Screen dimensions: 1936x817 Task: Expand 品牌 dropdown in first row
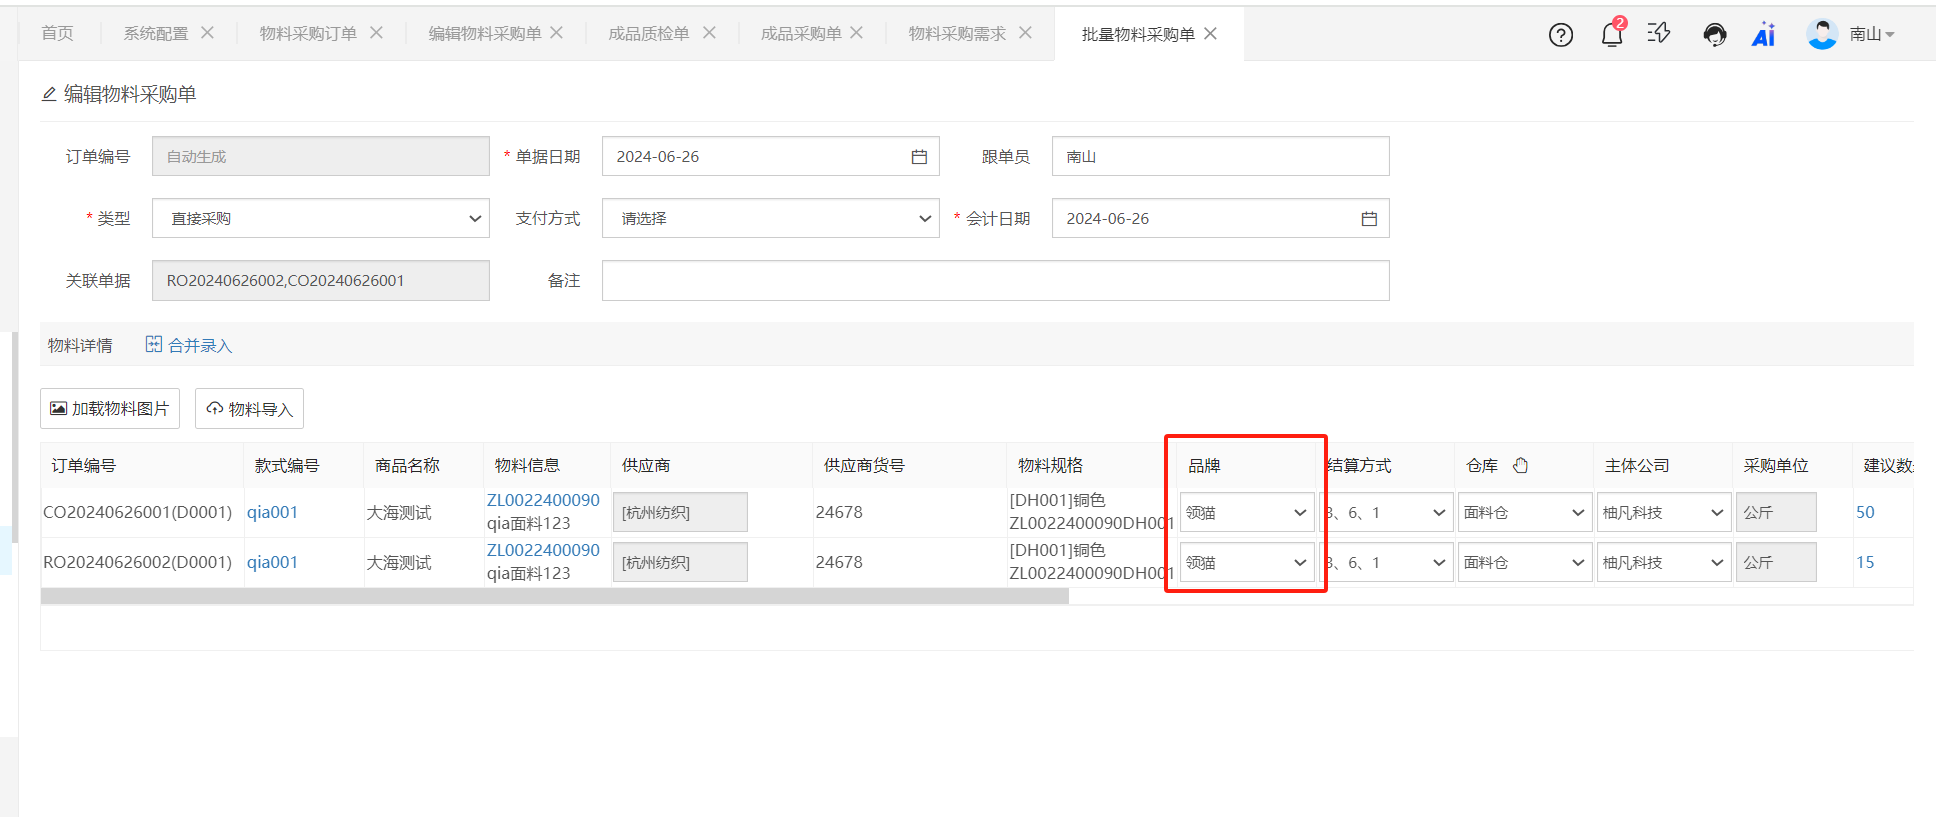[x=1246, y=513]
